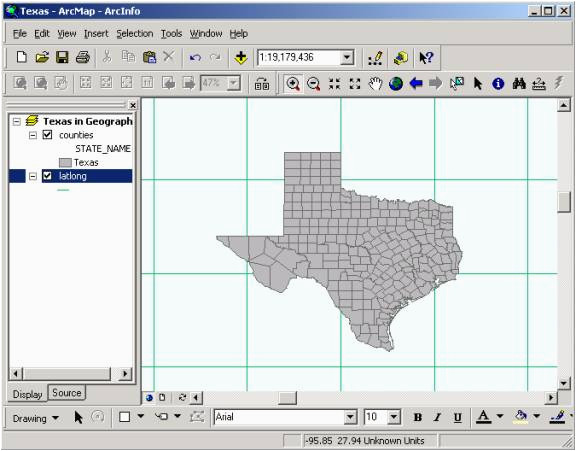The image size is (576, 451).
Task: Click the Save disk icon
Action: (x=62, y=57)
